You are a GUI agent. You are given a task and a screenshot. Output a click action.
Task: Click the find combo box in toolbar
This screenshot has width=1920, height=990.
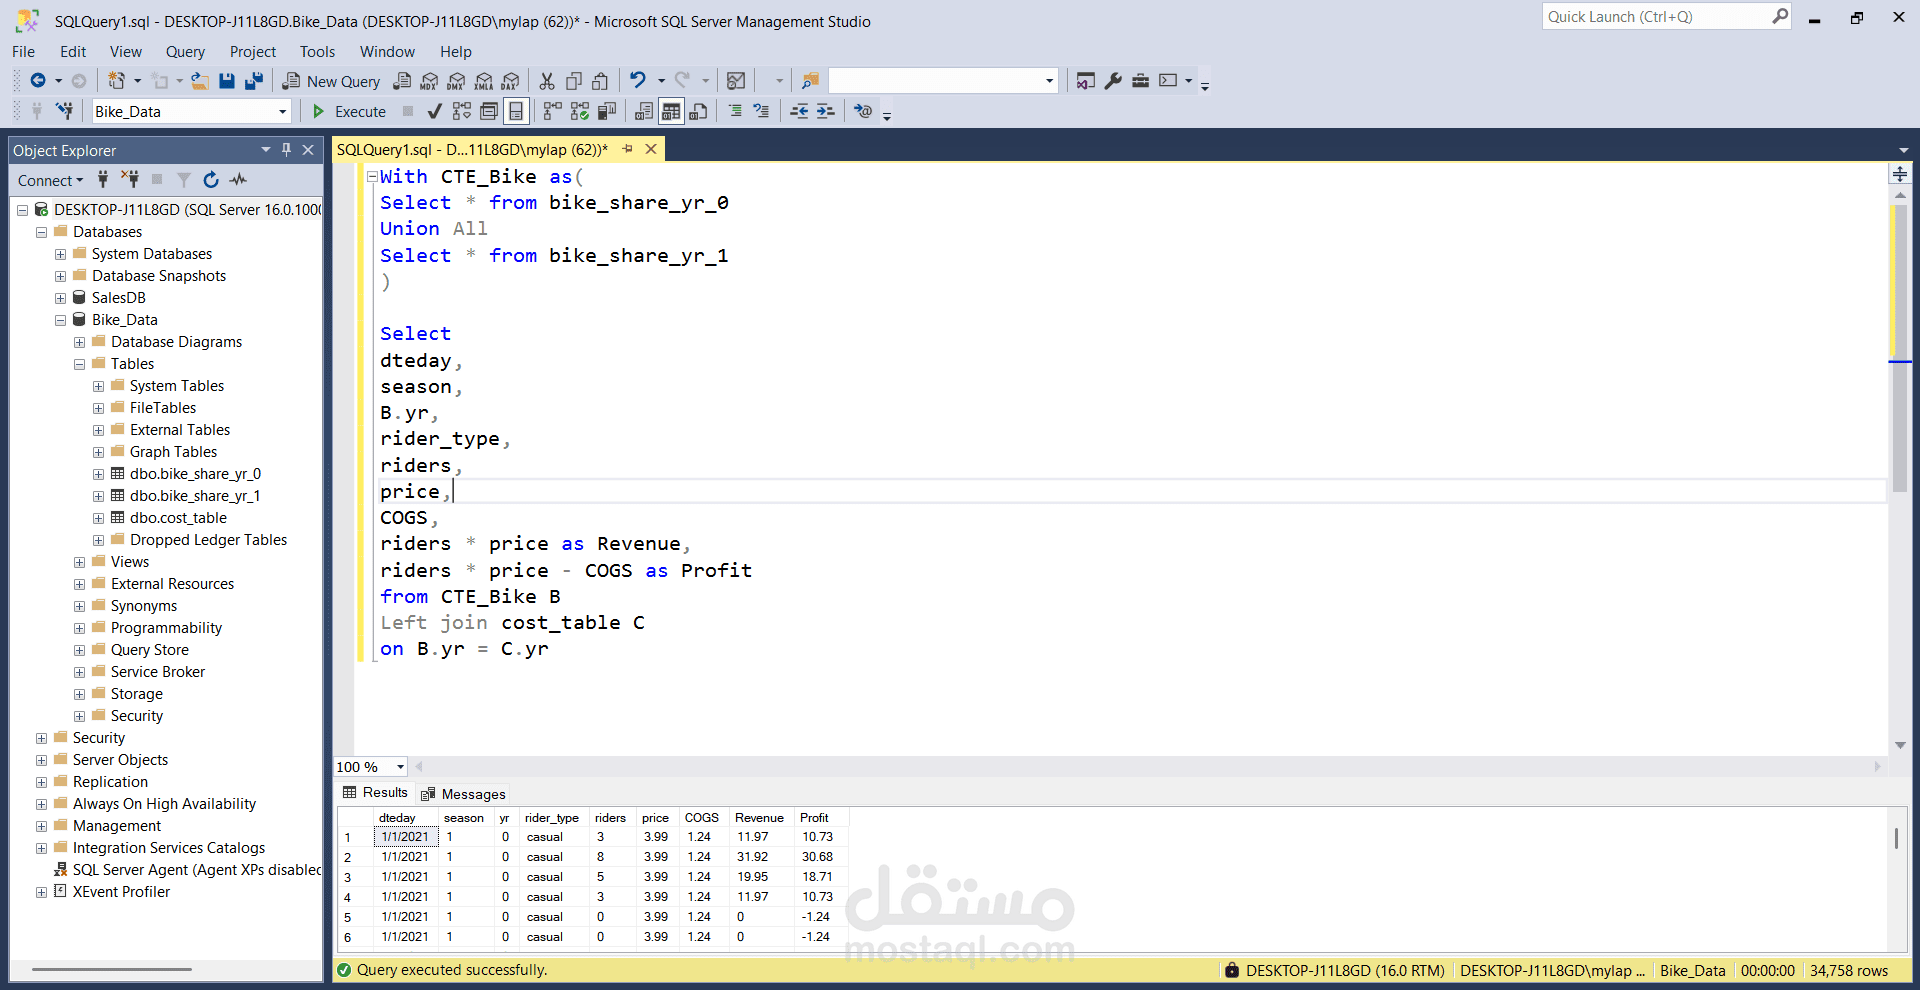943,81
